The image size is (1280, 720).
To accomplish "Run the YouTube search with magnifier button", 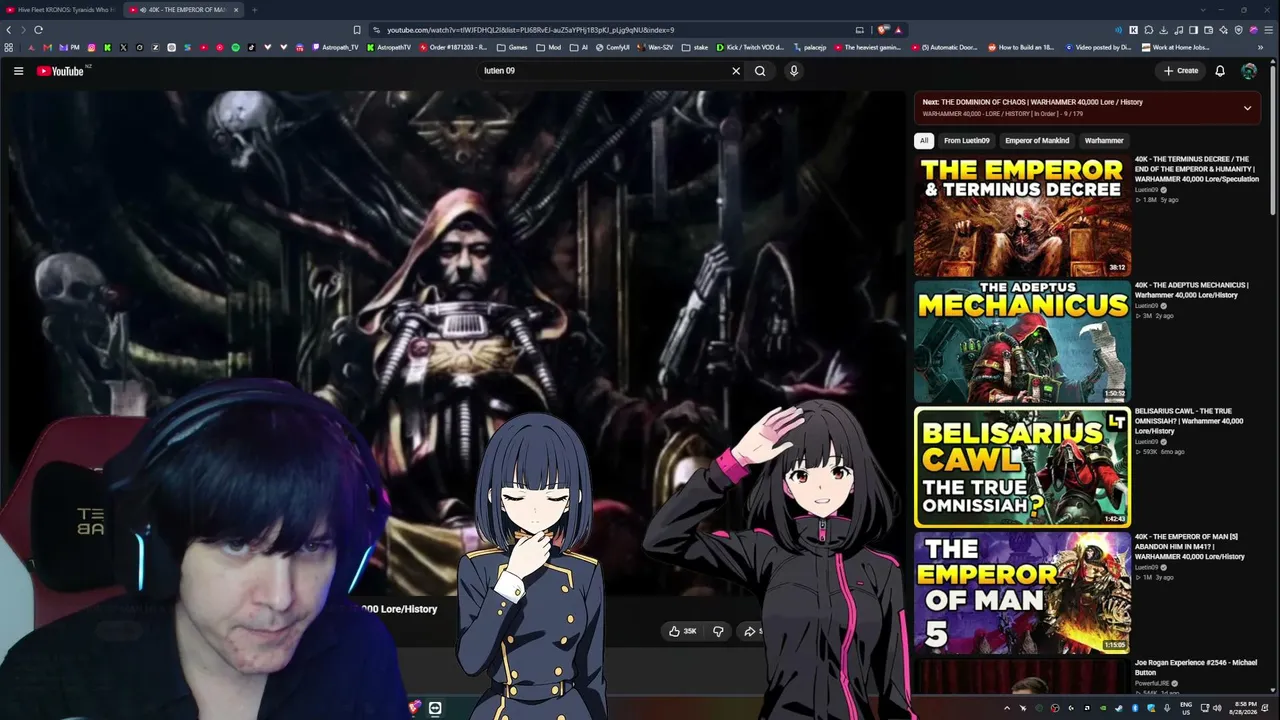I will point(760,71).
